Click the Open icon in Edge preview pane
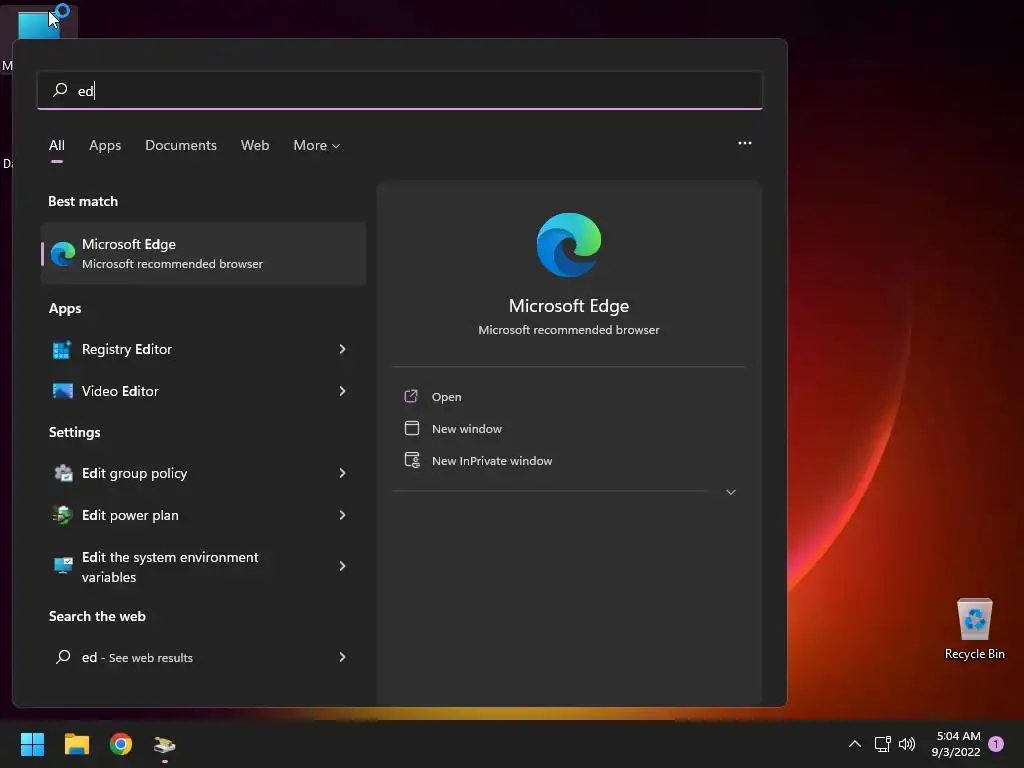This screenshot has width=1024, height=768. 411,396
